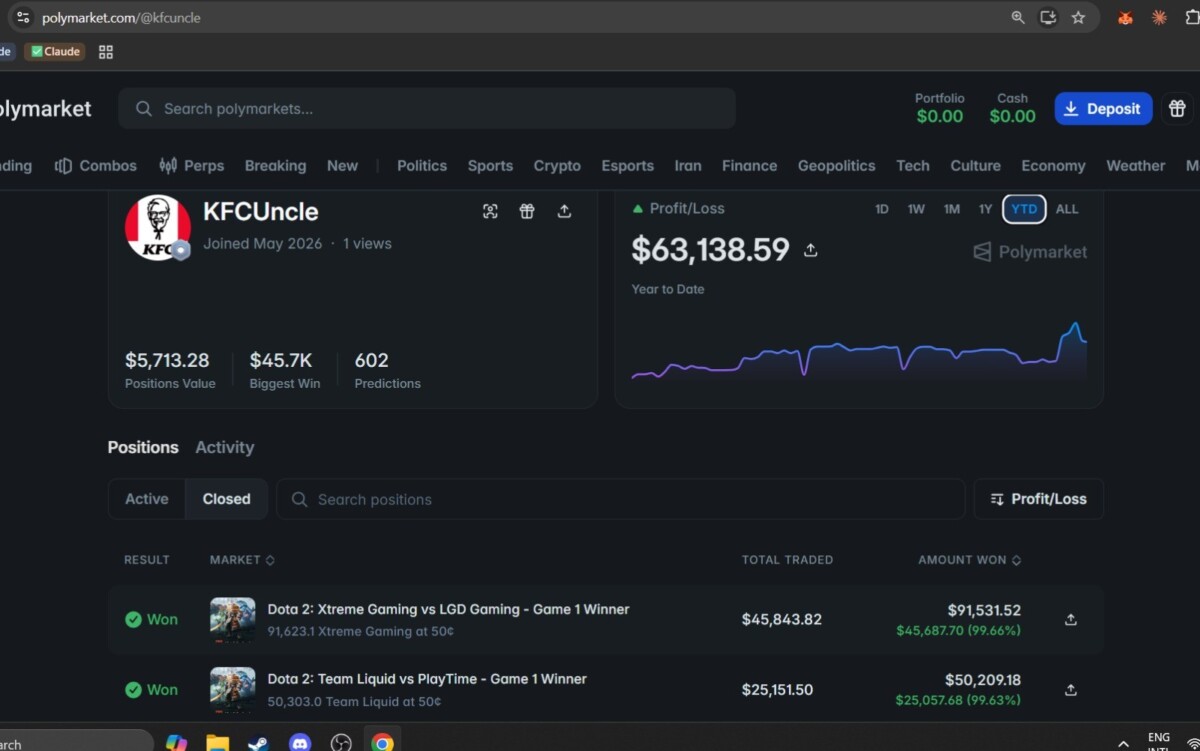Select the 1M profit range
Screen dimensions: 1200x751
[x=951, y=209]
